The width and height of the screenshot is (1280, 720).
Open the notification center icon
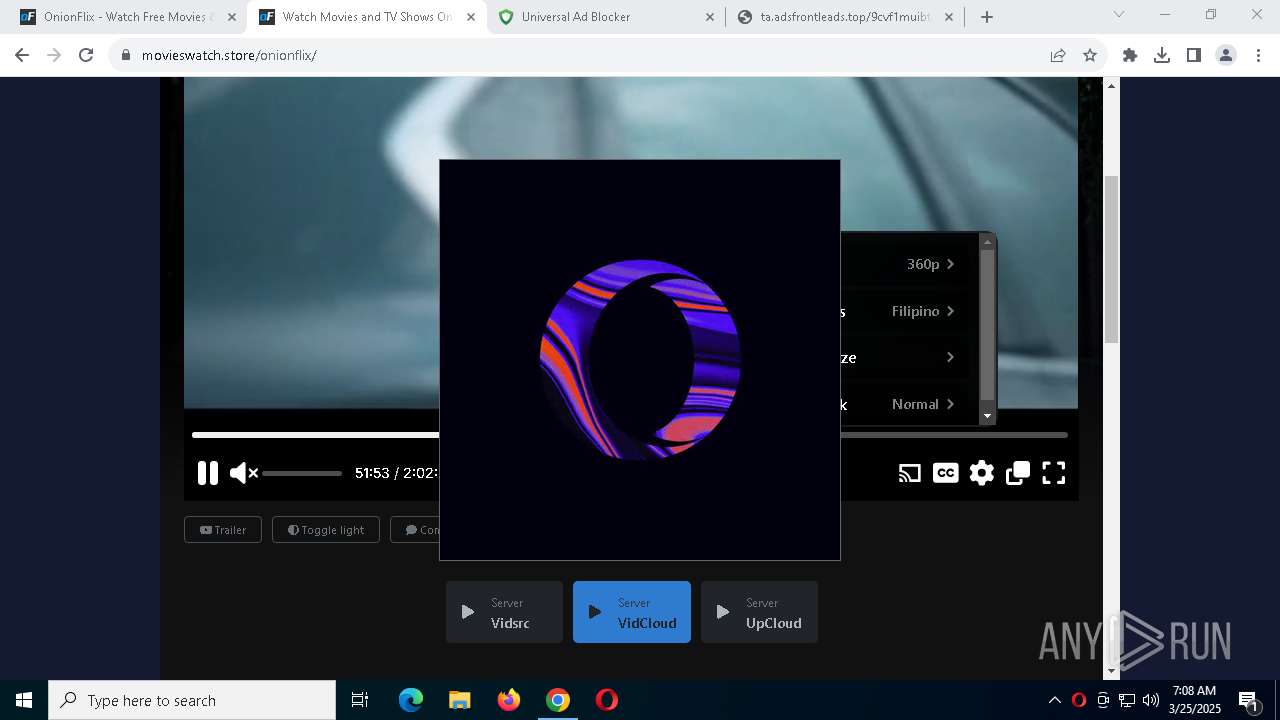[1248, 700]
